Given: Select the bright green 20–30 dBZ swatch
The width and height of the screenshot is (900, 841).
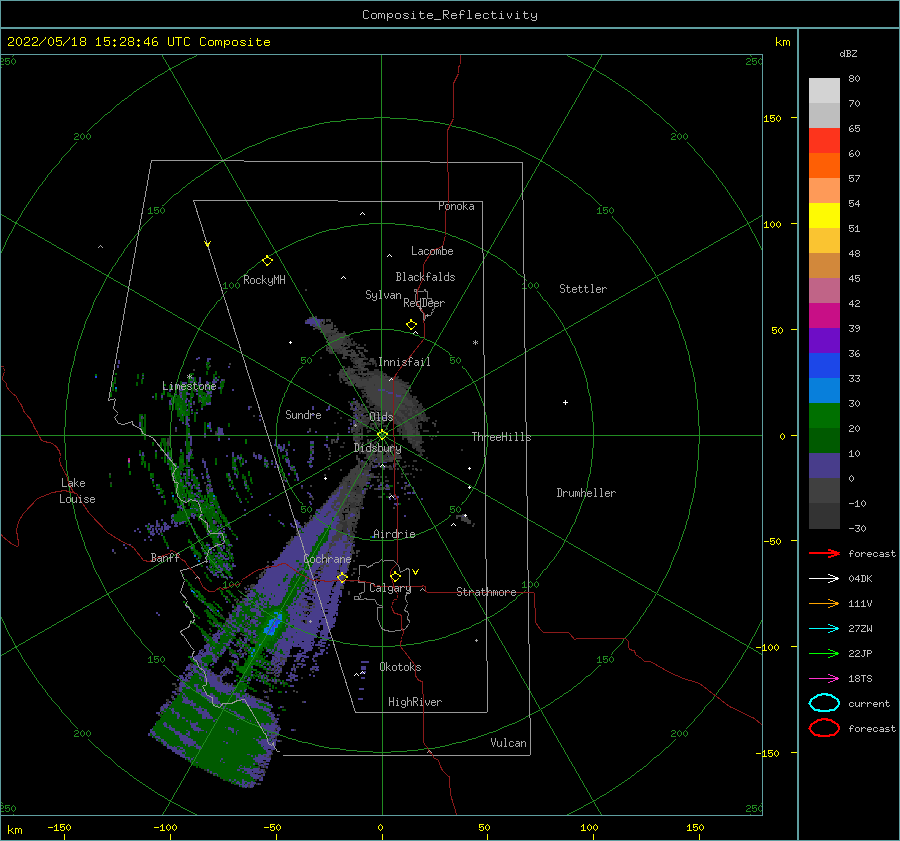Looking at the screenshot, I should pos(824,416).
